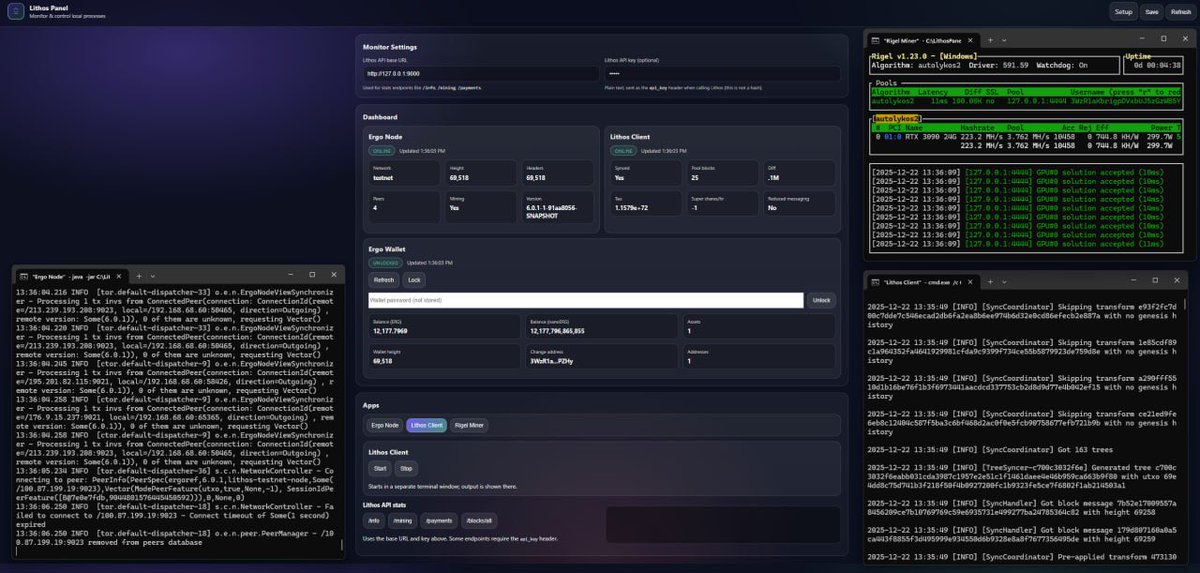This screenshot has width=1200, height=573.
Task: Open the Lithos Client terminal tab dropdown
Action: tap(1004, 282)
